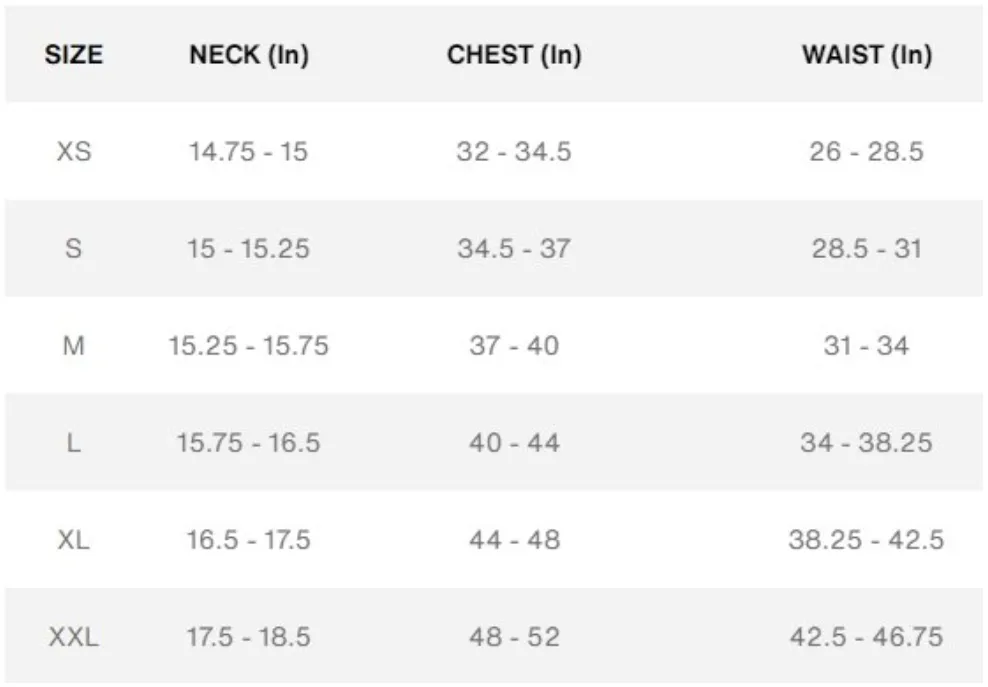Image resolution: width=988 pixels, height=687 pixels.
Task: Select neck value 17.5 - 18.5
Action: 248,637
